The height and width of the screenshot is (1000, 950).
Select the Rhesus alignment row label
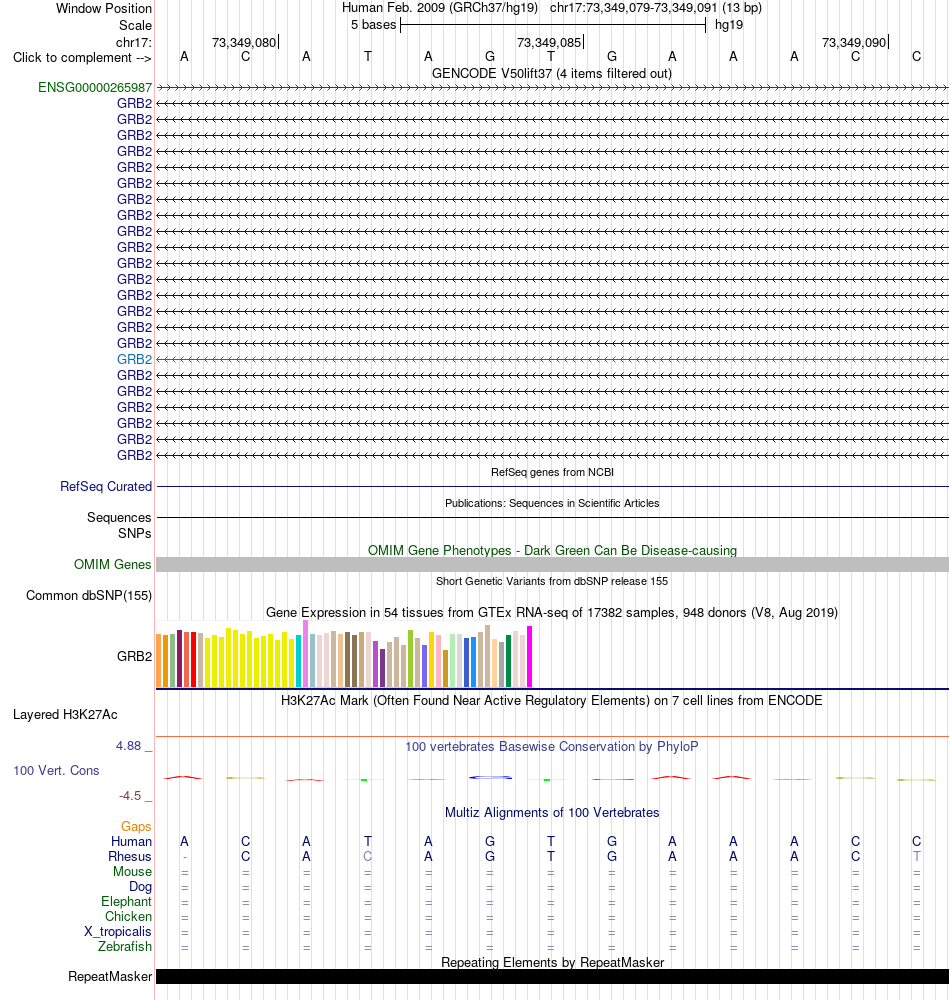pyautogui.click(x=129, y=857)
